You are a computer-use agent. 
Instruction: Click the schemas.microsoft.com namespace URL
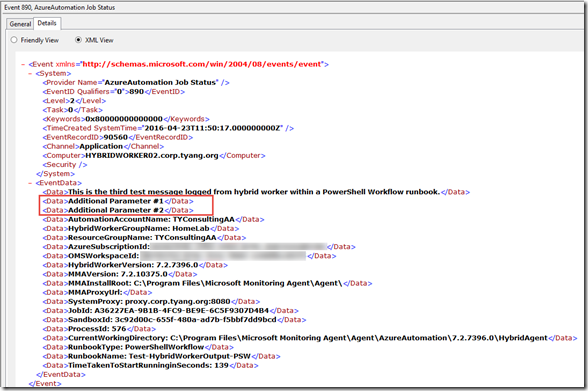pyautogui.click(x=202, y=64)
